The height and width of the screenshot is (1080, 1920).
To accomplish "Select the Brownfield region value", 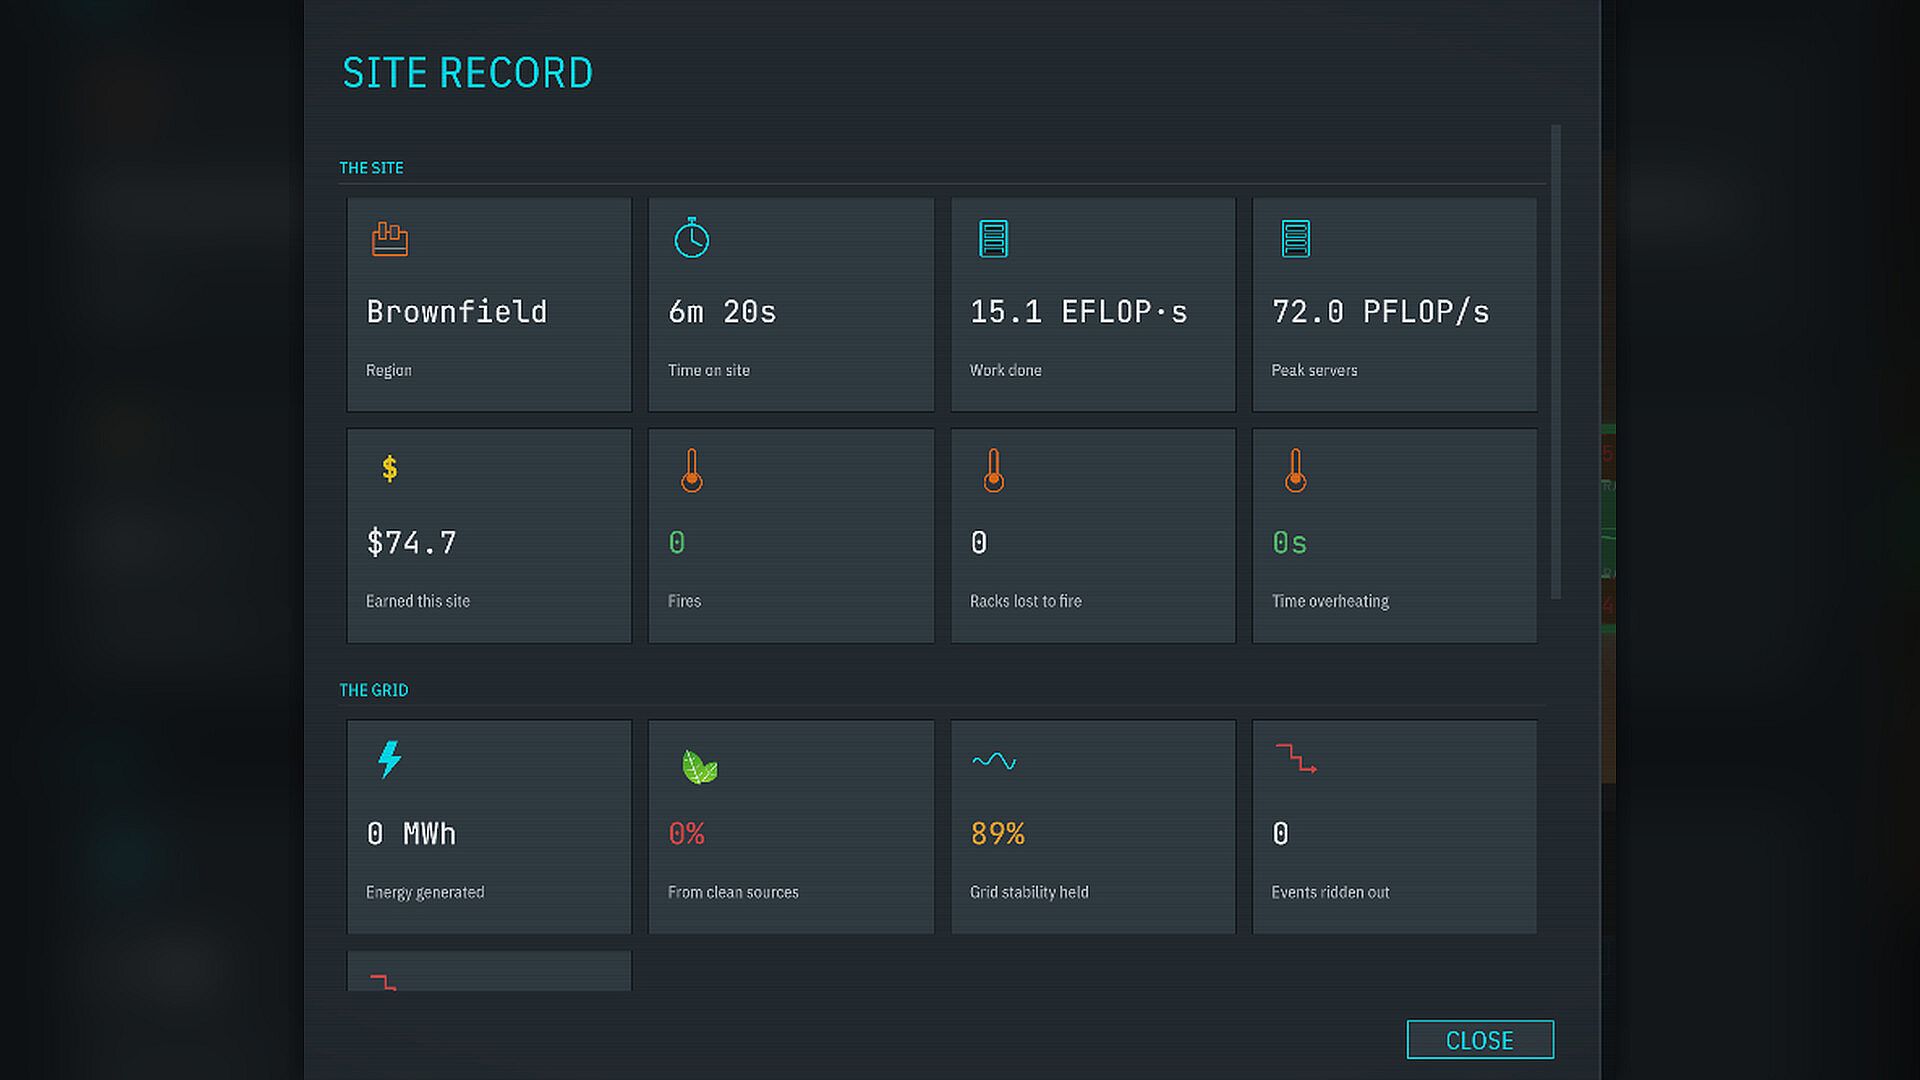I will [x=457, y=312].
